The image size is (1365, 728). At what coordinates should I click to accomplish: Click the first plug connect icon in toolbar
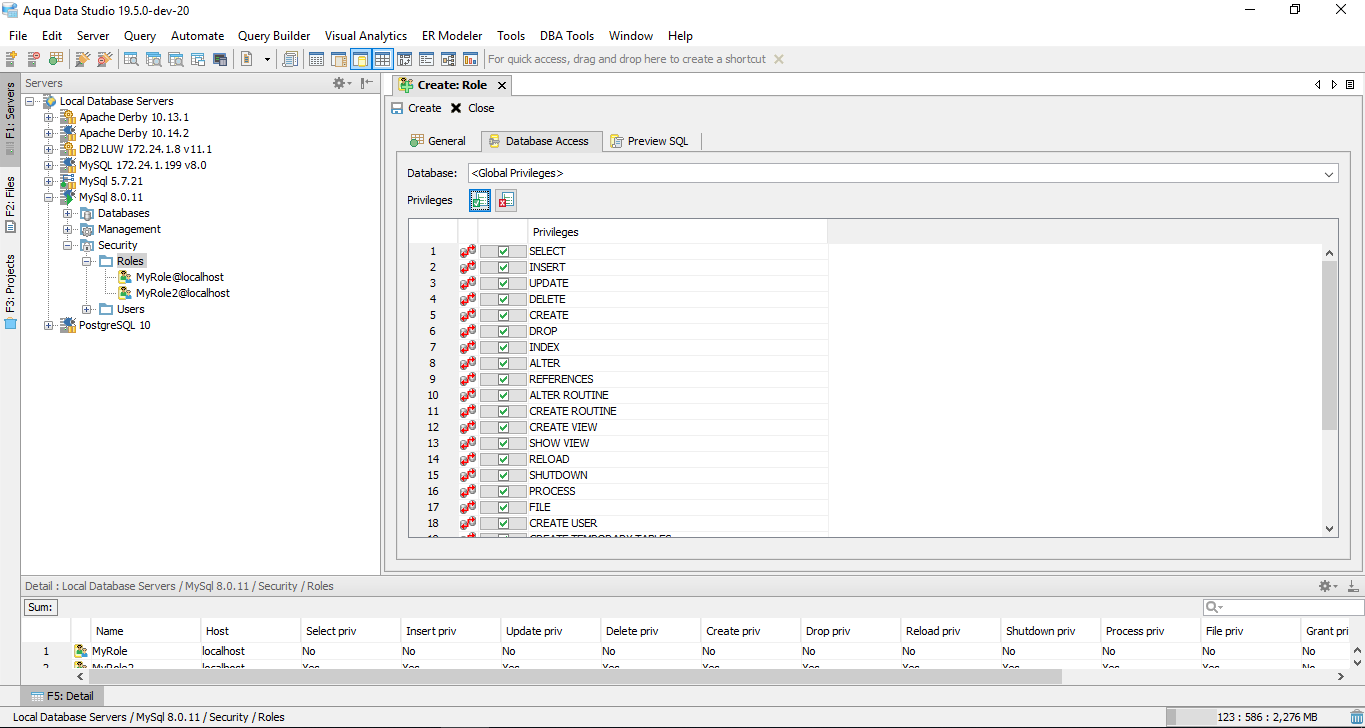coord(83,59)
